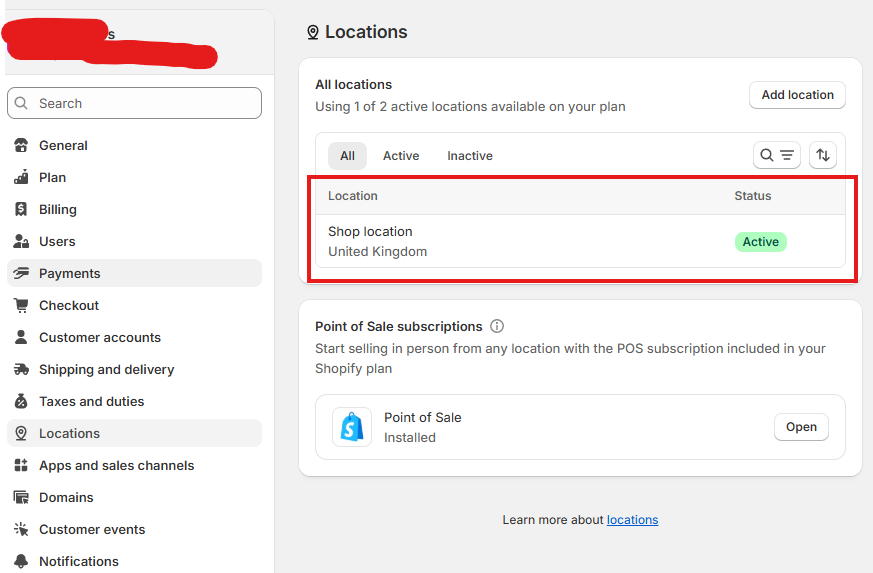This screenshot has width=873, height=573.
Task: Click the Point of Sale Shopify bag icon
Action: [352, 427]
